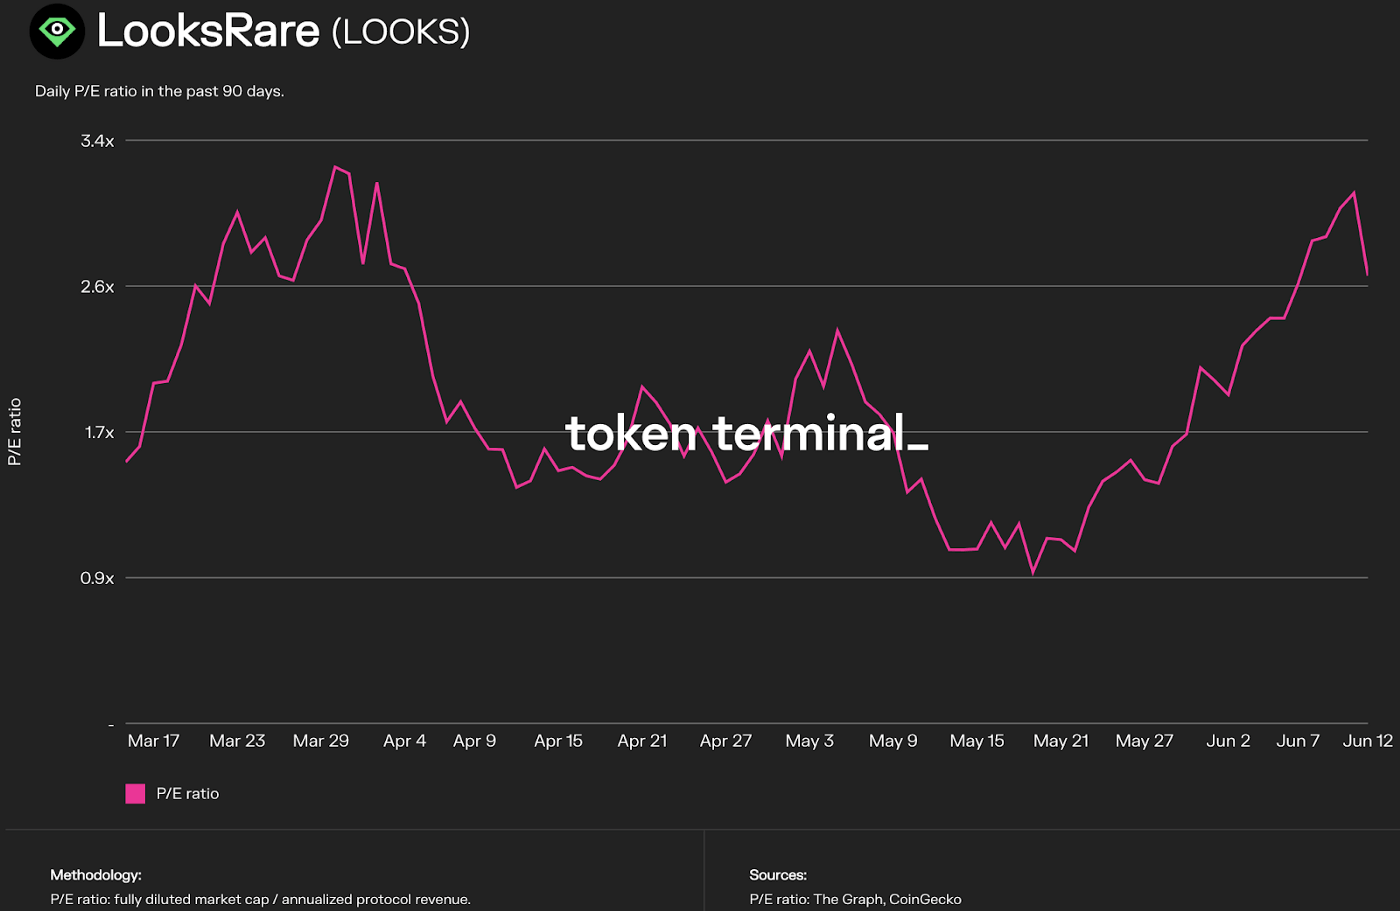Click the Daily P/E ratio subtitle text
Viewport: 1400px width, 911px height.
tap(159, 90)
